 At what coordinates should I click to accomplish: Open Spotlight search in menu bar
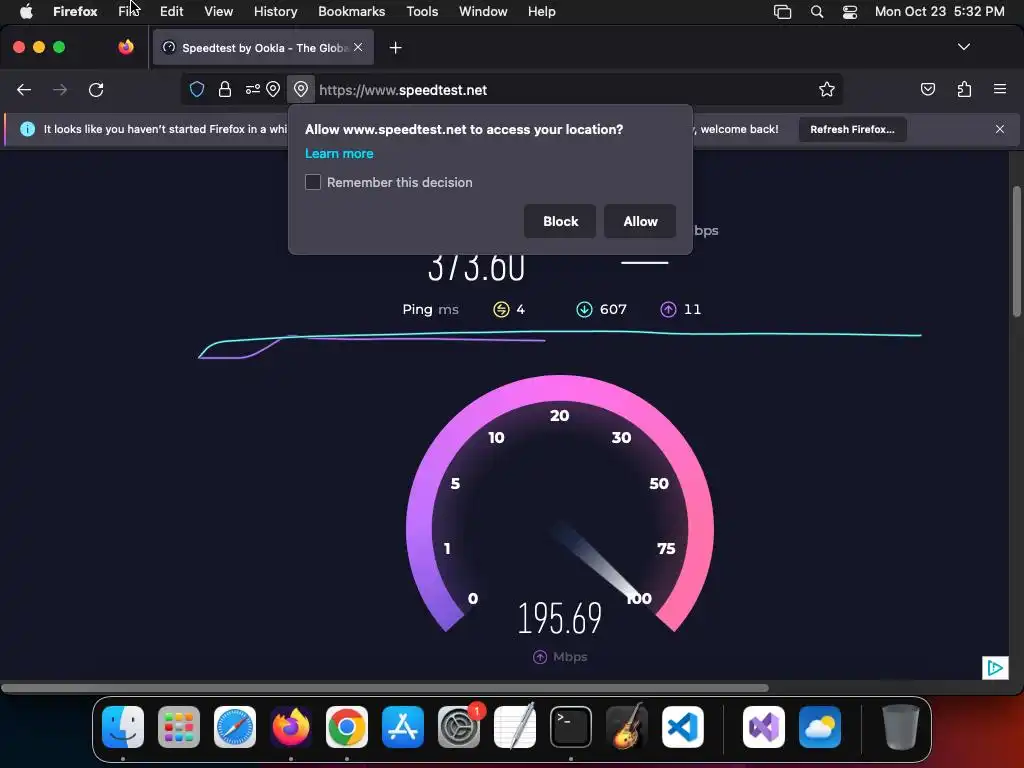[x=816, y=11]
